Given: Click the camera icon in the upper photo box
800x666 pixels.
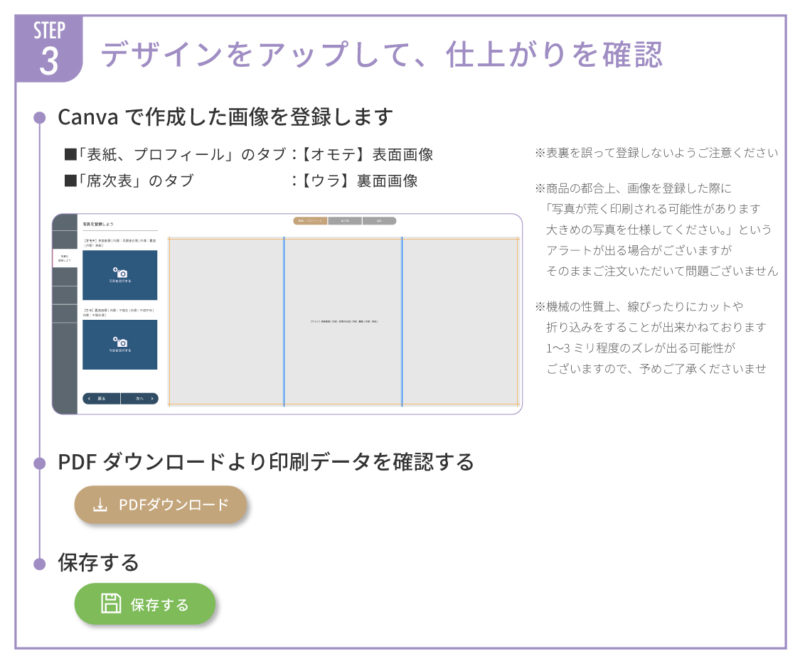Looking at the screenshot, I should click(x=119, y=272).
